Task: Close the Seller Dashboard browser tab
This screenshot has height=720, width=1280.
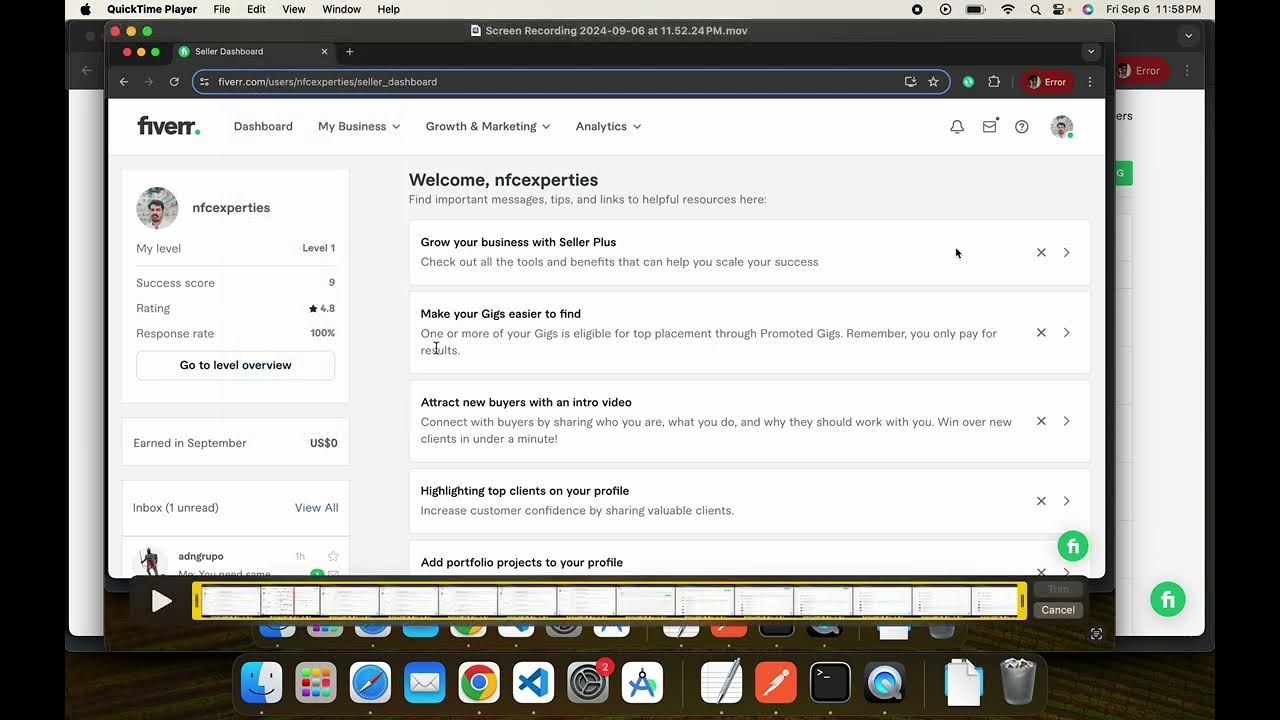Action: (x=324, y=51)
